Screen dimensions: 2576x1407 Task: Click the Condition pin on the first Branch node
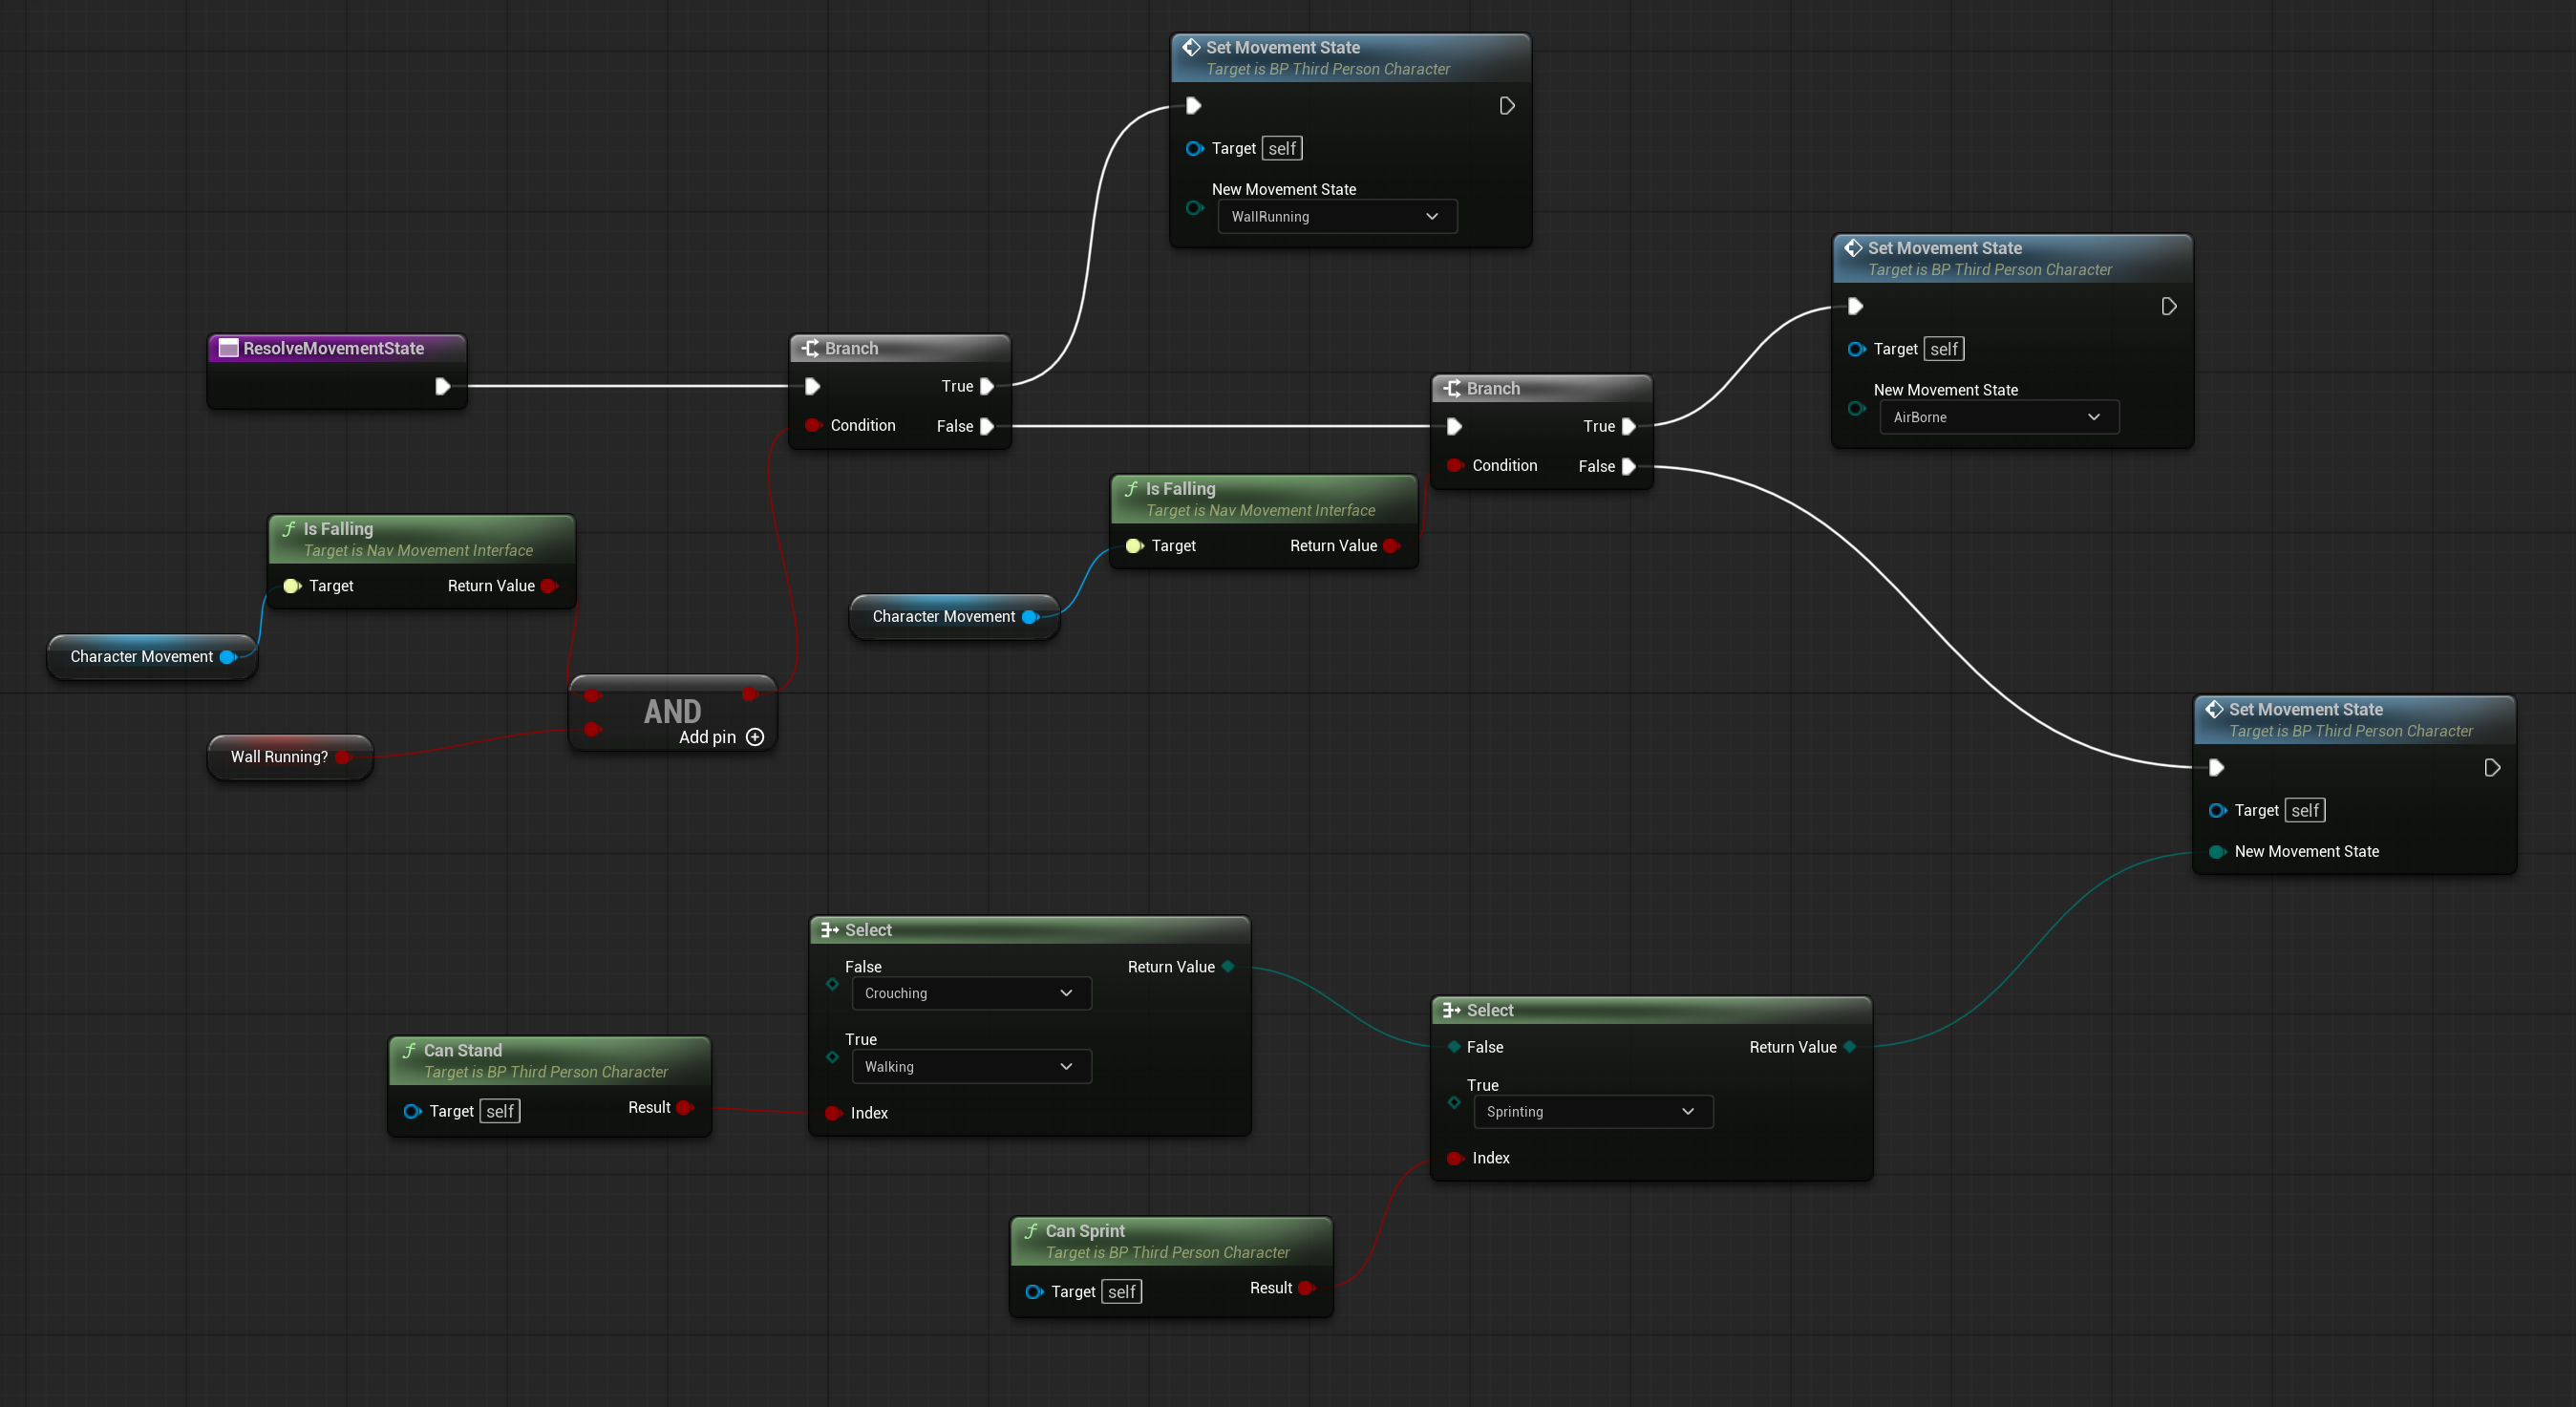(x=813, y=425)
